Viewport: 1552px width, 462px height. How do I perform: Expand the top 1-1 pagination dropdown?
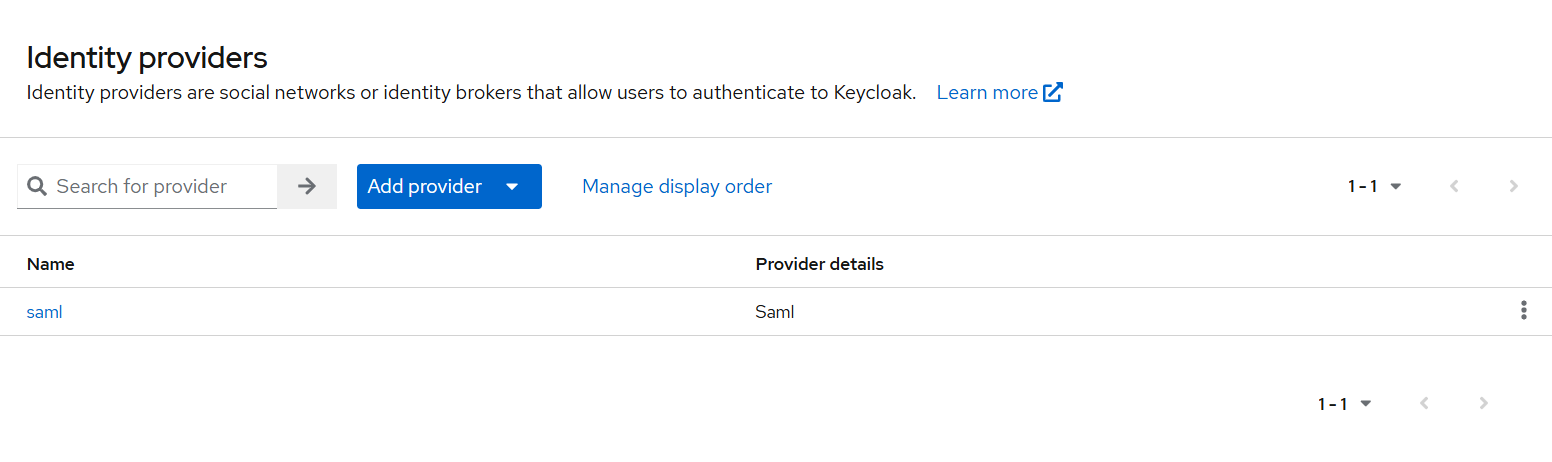(x=1375, y=186)
